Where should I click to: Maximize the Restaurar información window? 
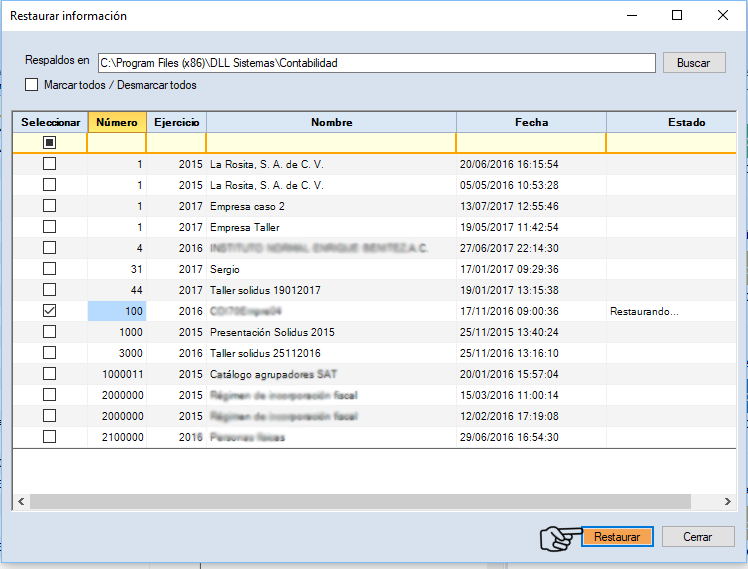(x=677, y=16)
